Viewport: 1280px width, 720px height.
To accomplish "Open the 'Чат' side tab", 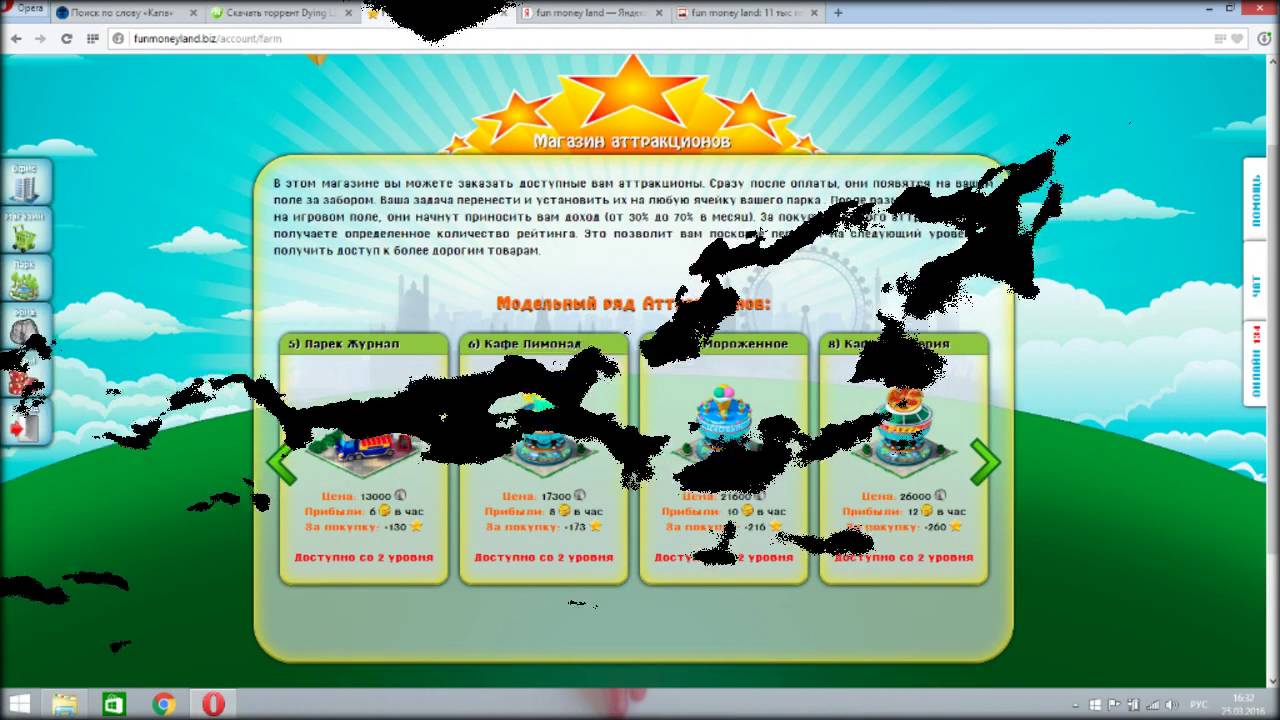I will 1256,281.
